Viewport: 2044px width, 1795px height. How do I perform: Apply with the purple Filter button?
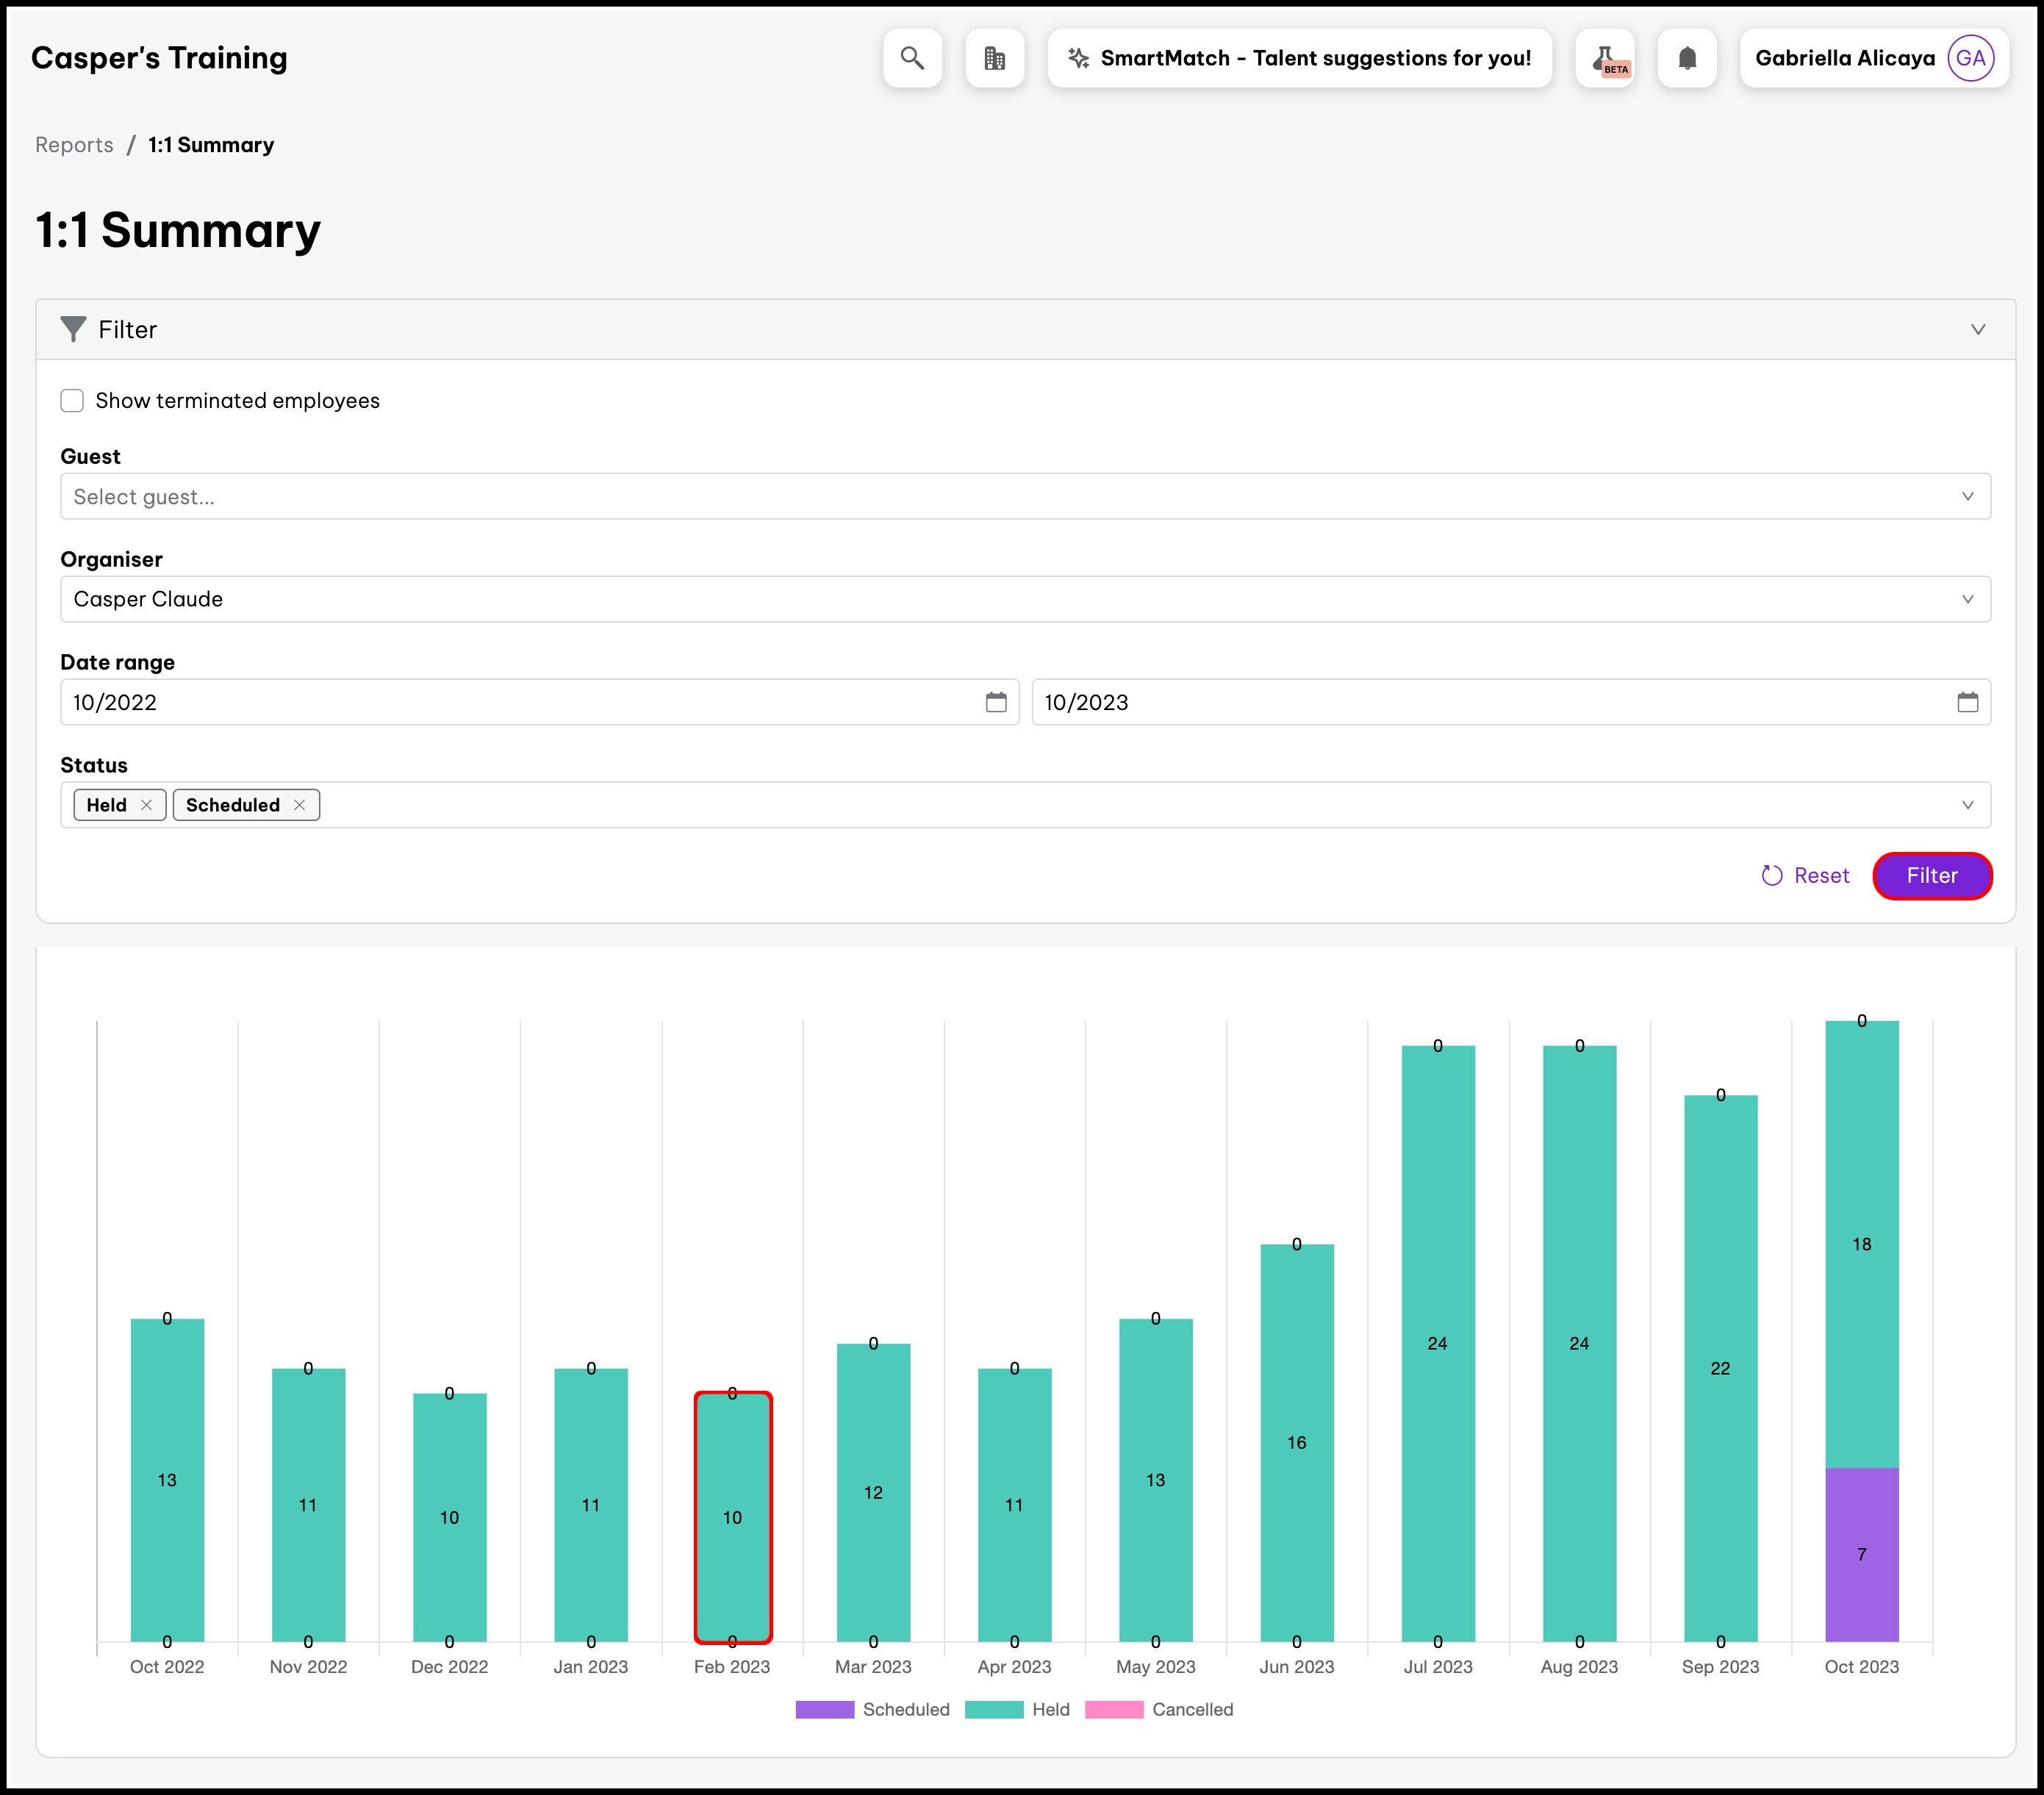tap(1931, 876)
